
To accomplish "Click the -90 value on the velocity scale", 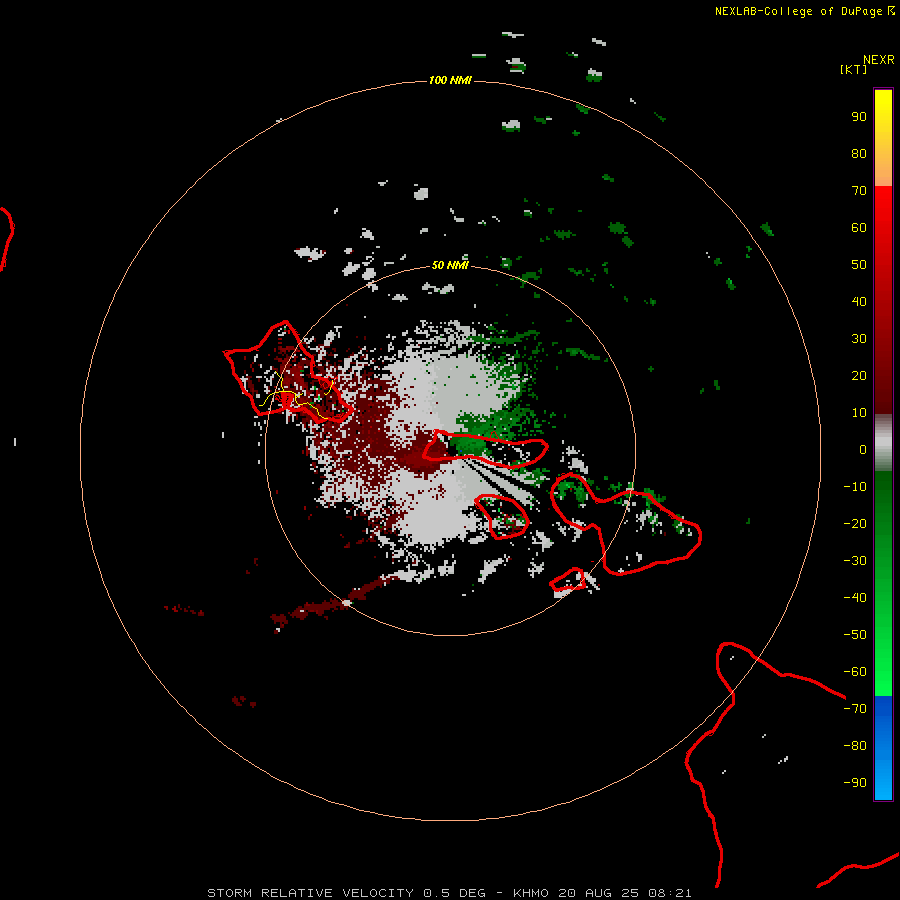I will point(855,783).
